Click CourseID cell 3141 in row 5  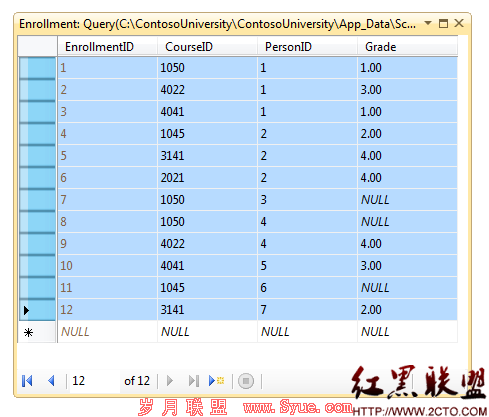[207, 156]
